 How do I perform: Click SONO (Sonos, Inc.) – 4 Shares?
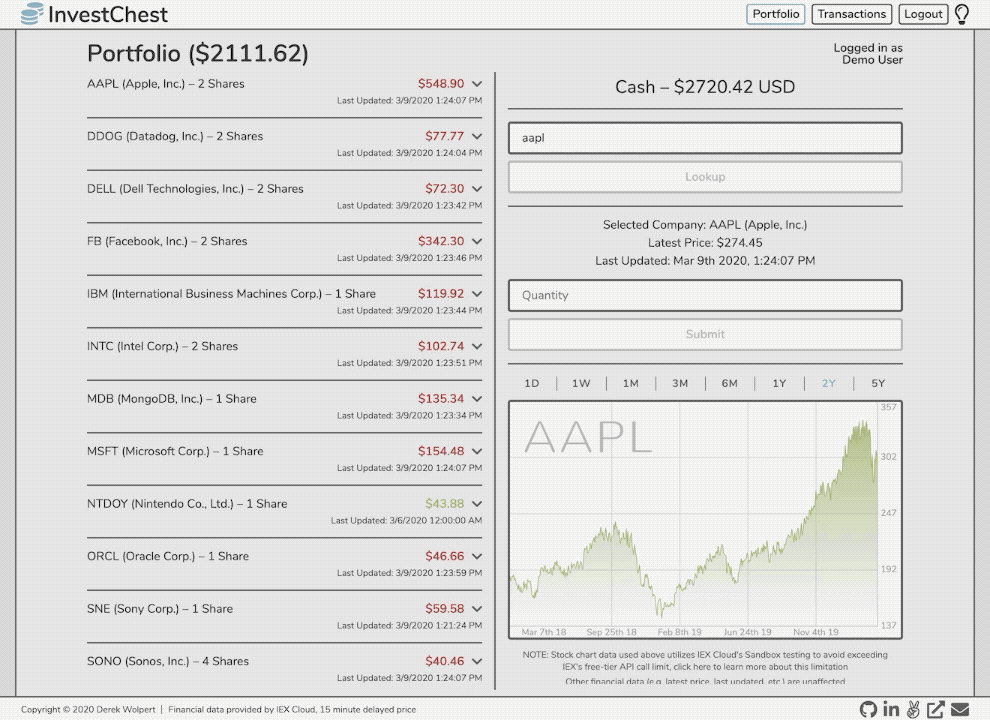point(168,661)
